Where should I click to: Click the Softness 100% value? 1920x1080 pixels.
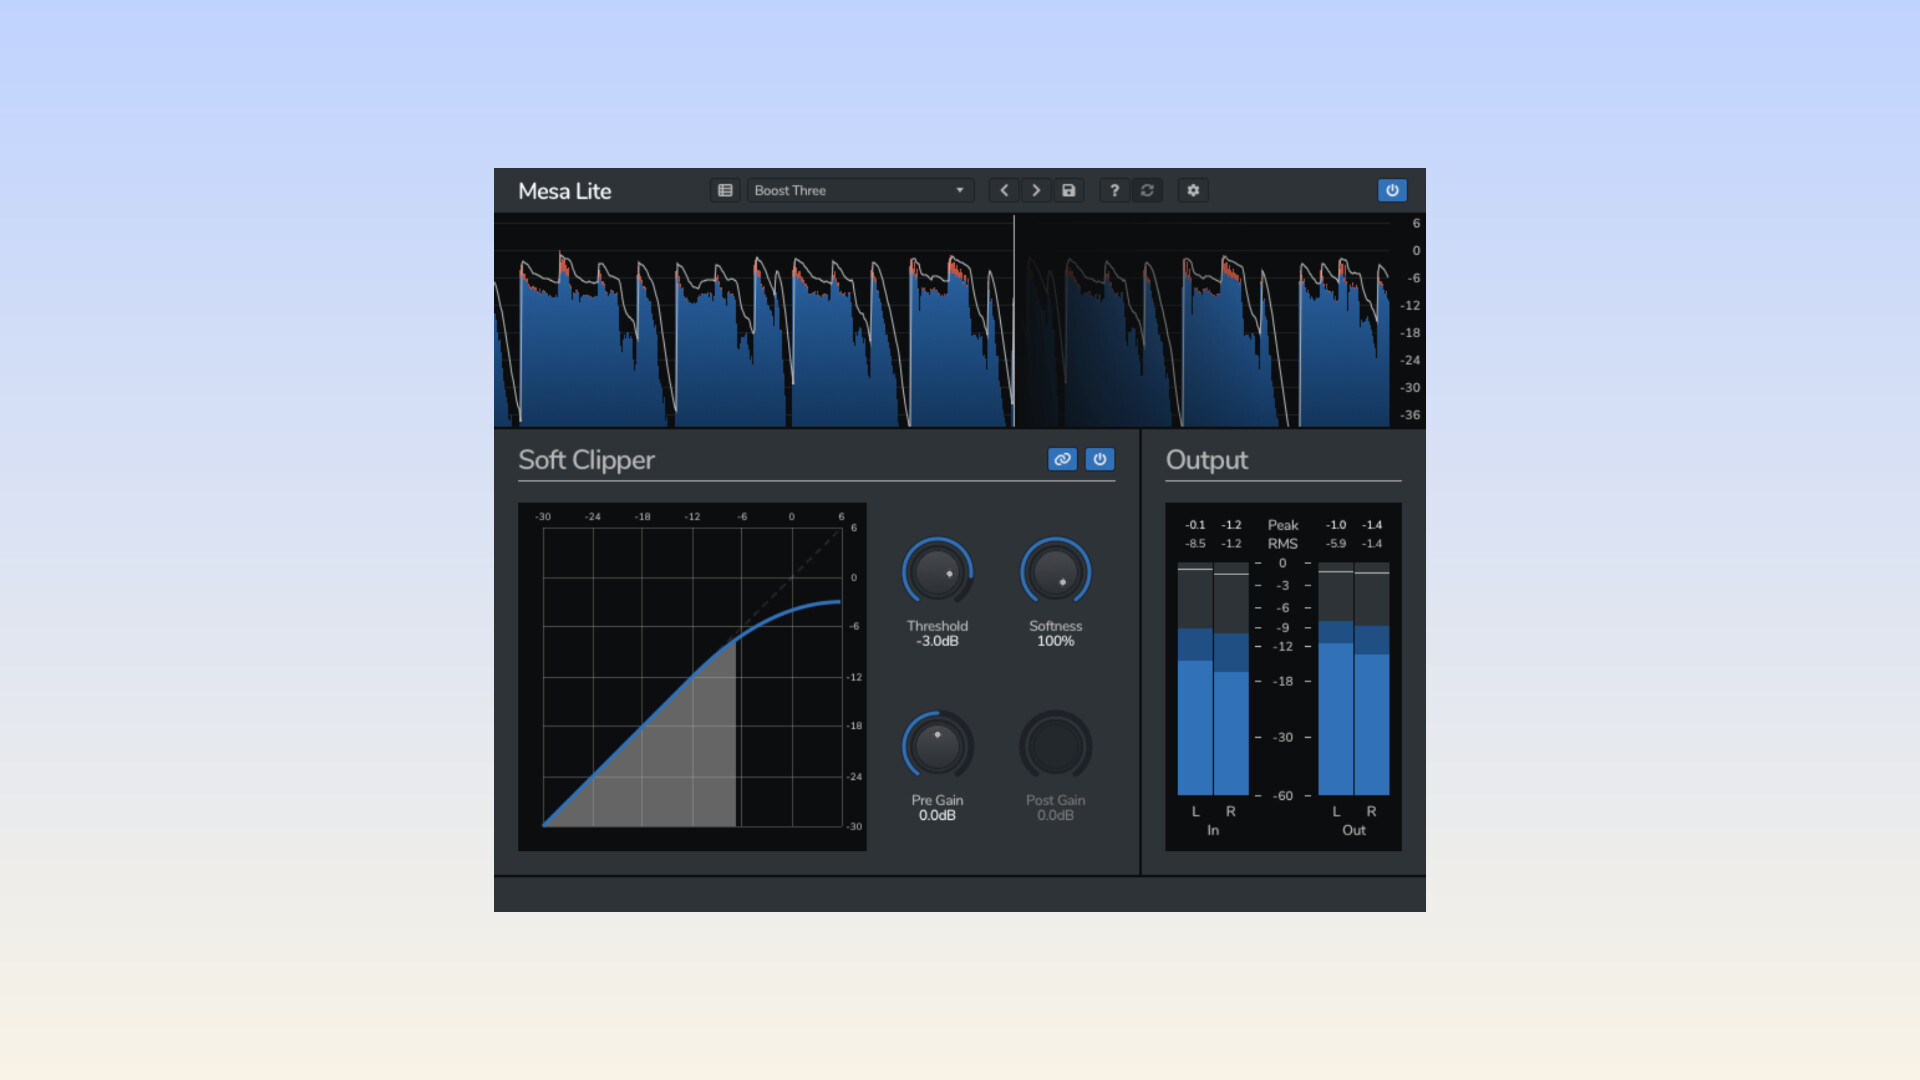[1055, 641]
